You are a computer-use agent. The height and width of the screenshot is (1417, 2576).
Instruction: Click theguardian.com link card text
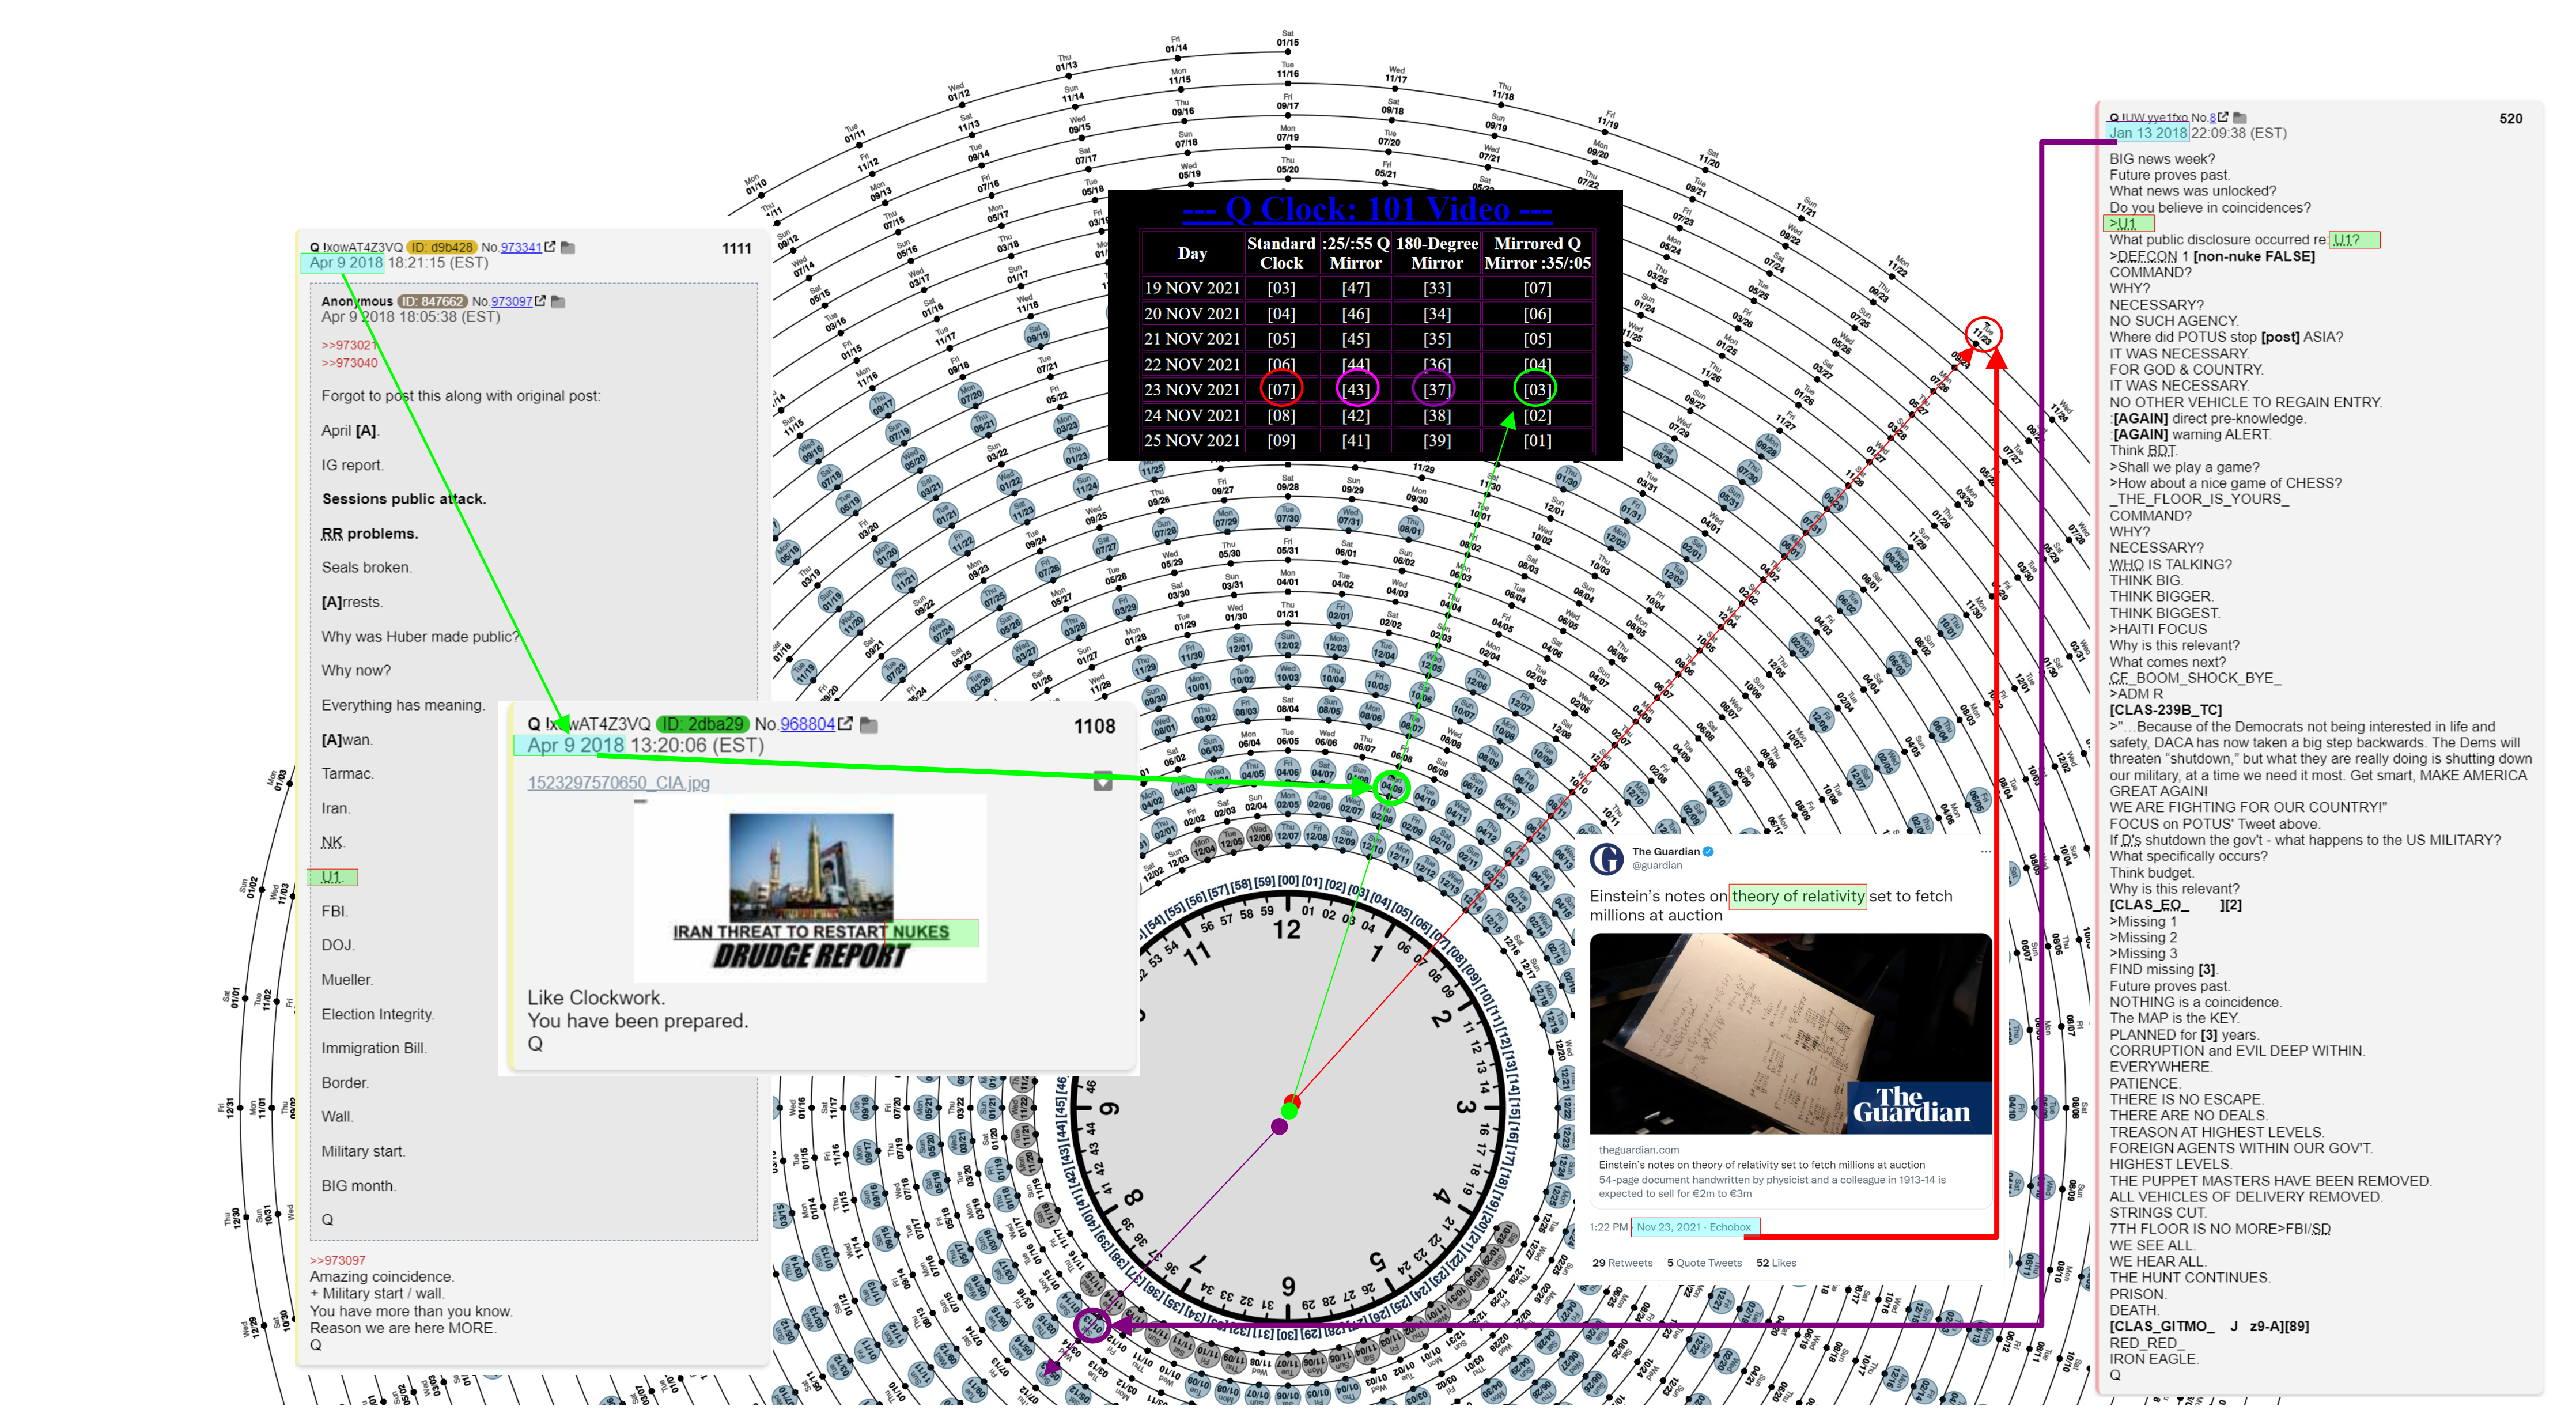(1639, 1150)
